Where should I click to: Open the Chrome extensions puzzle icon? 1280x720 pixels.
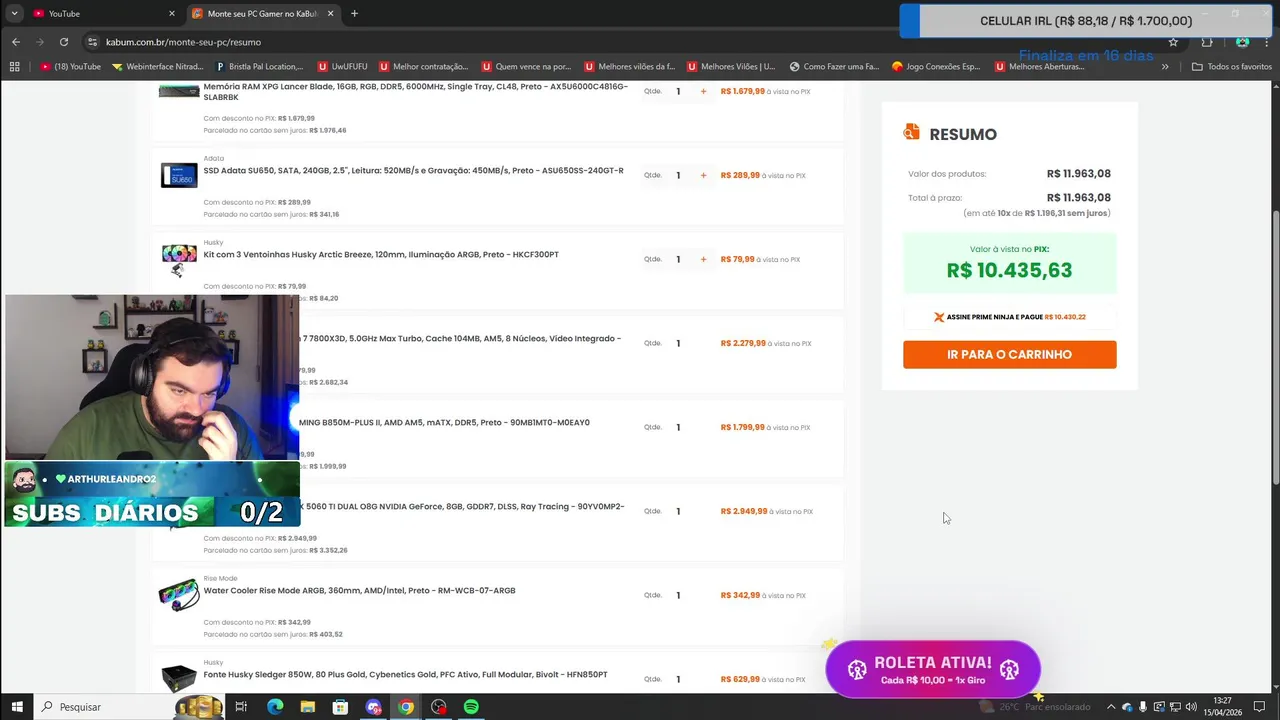pyautogui.click(x=1207, y=42)
